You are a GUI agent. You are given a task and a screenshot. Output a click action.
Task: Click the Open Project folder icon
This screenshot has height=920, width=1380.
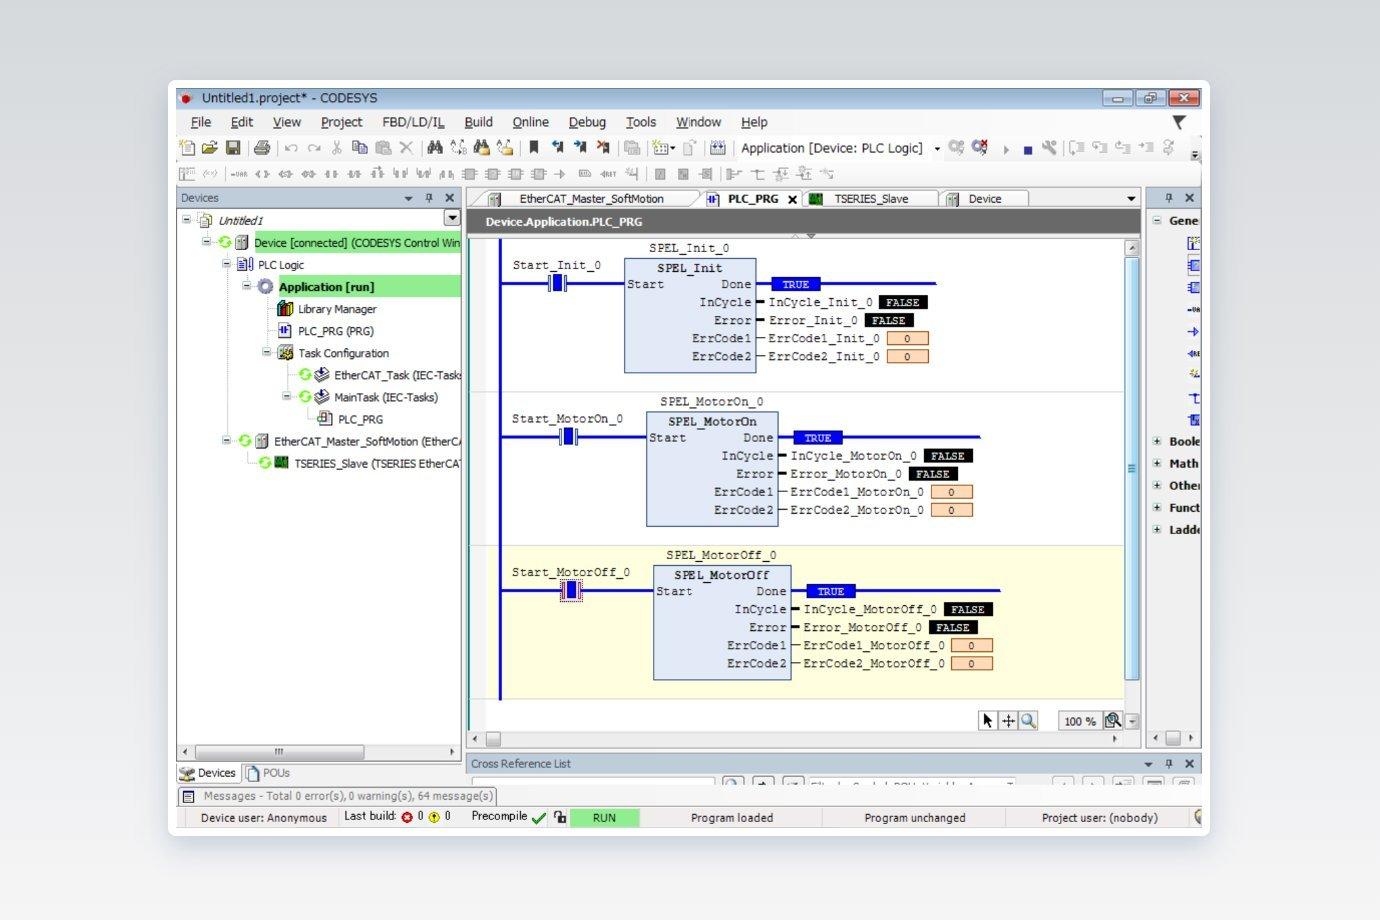click(x=209, y=148)
